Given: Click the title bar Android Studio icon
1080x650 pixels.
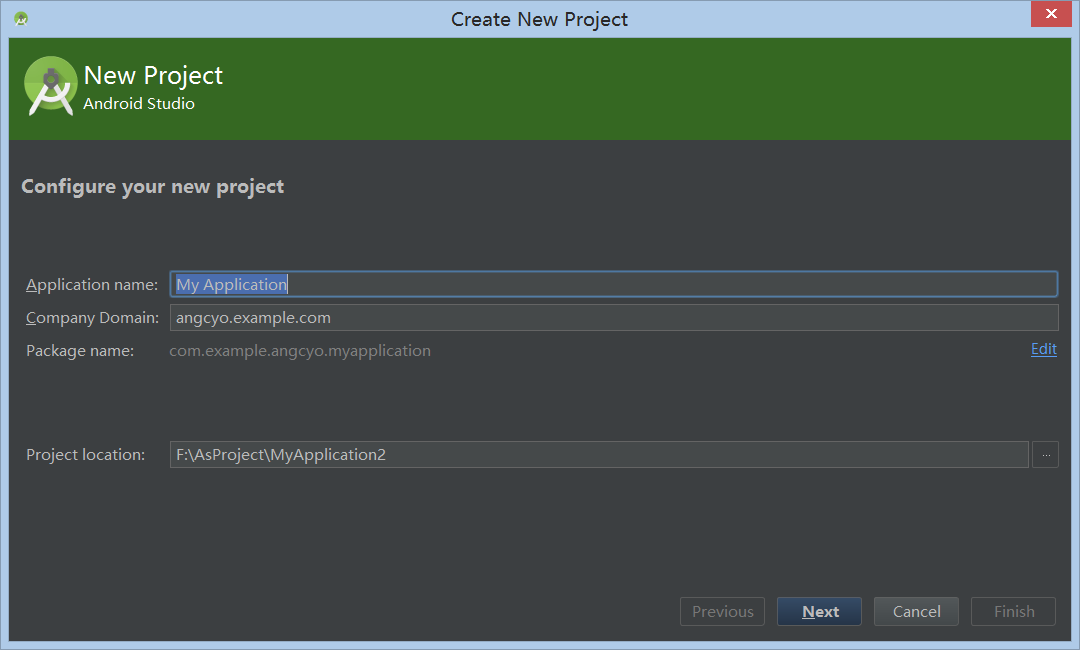Looking at the screenshot, I should (21, 19).
